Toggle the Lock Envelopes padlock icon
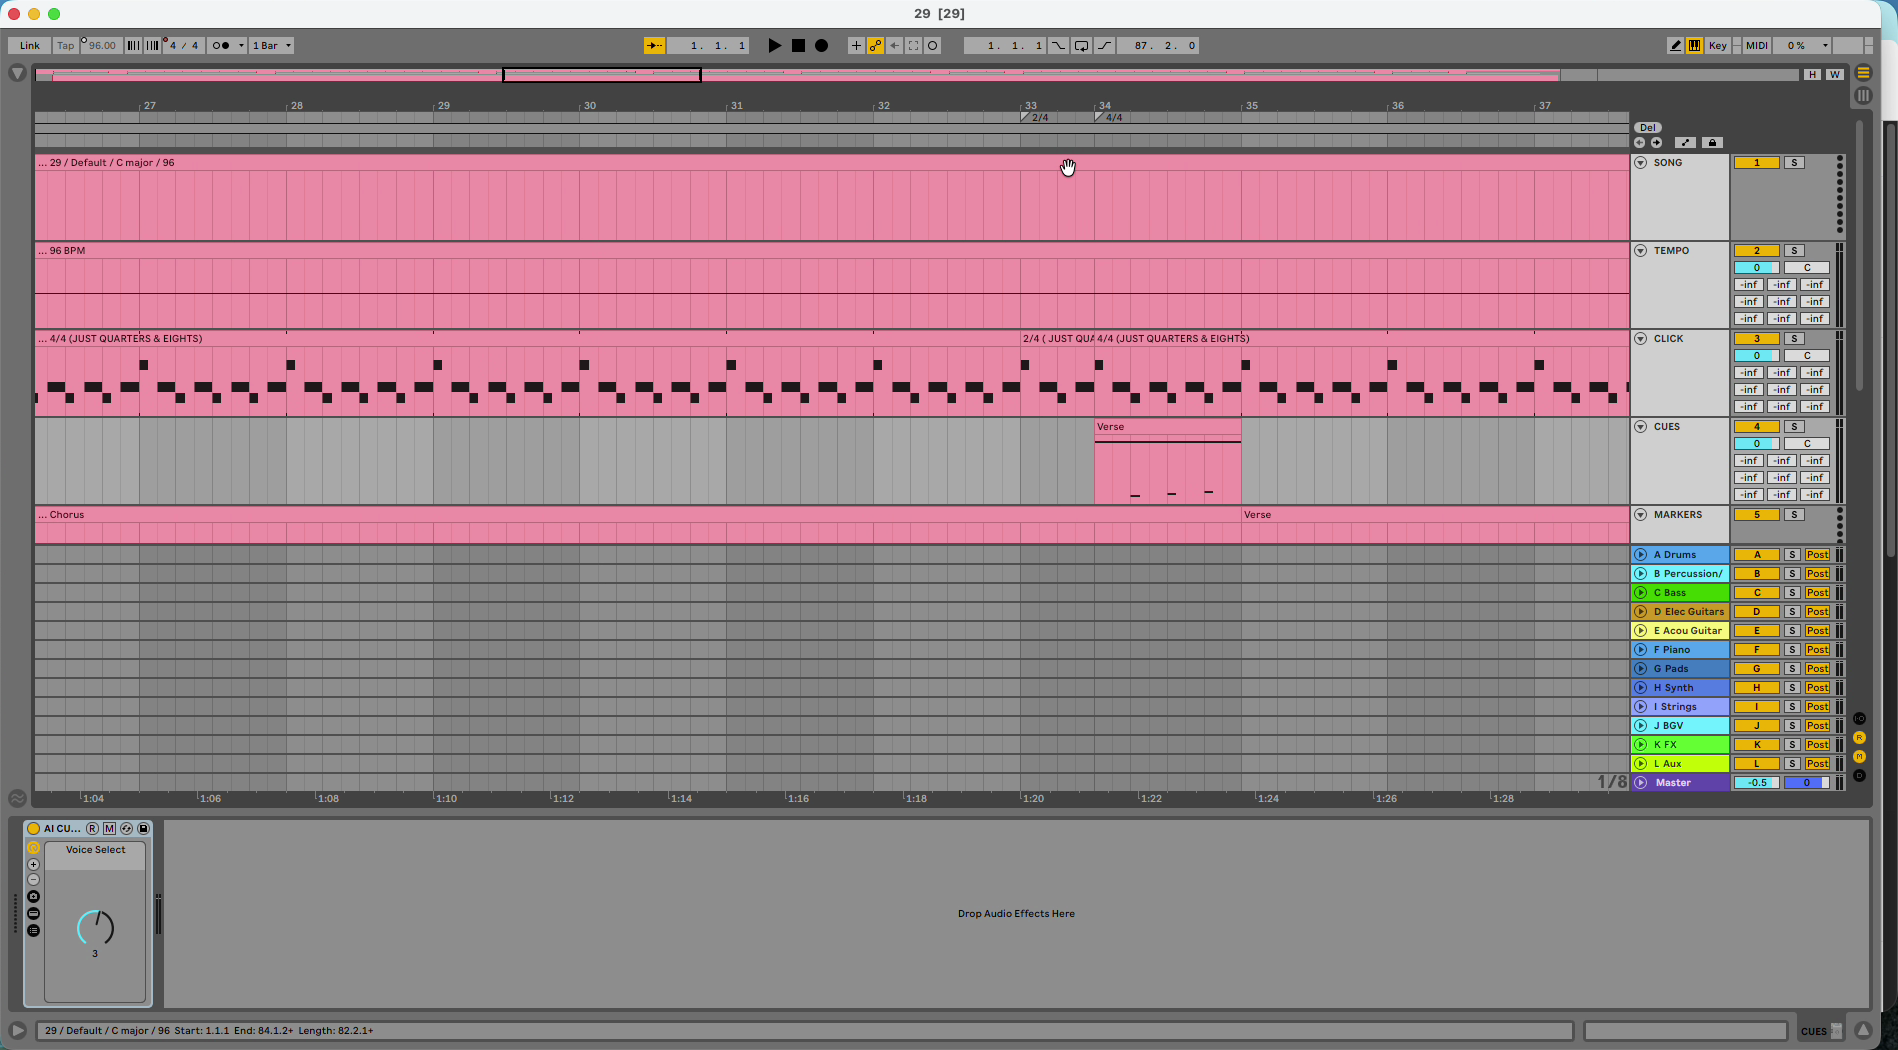Image resolution: width=1898 pixels, height=1050 pixels. (1712, 143)
